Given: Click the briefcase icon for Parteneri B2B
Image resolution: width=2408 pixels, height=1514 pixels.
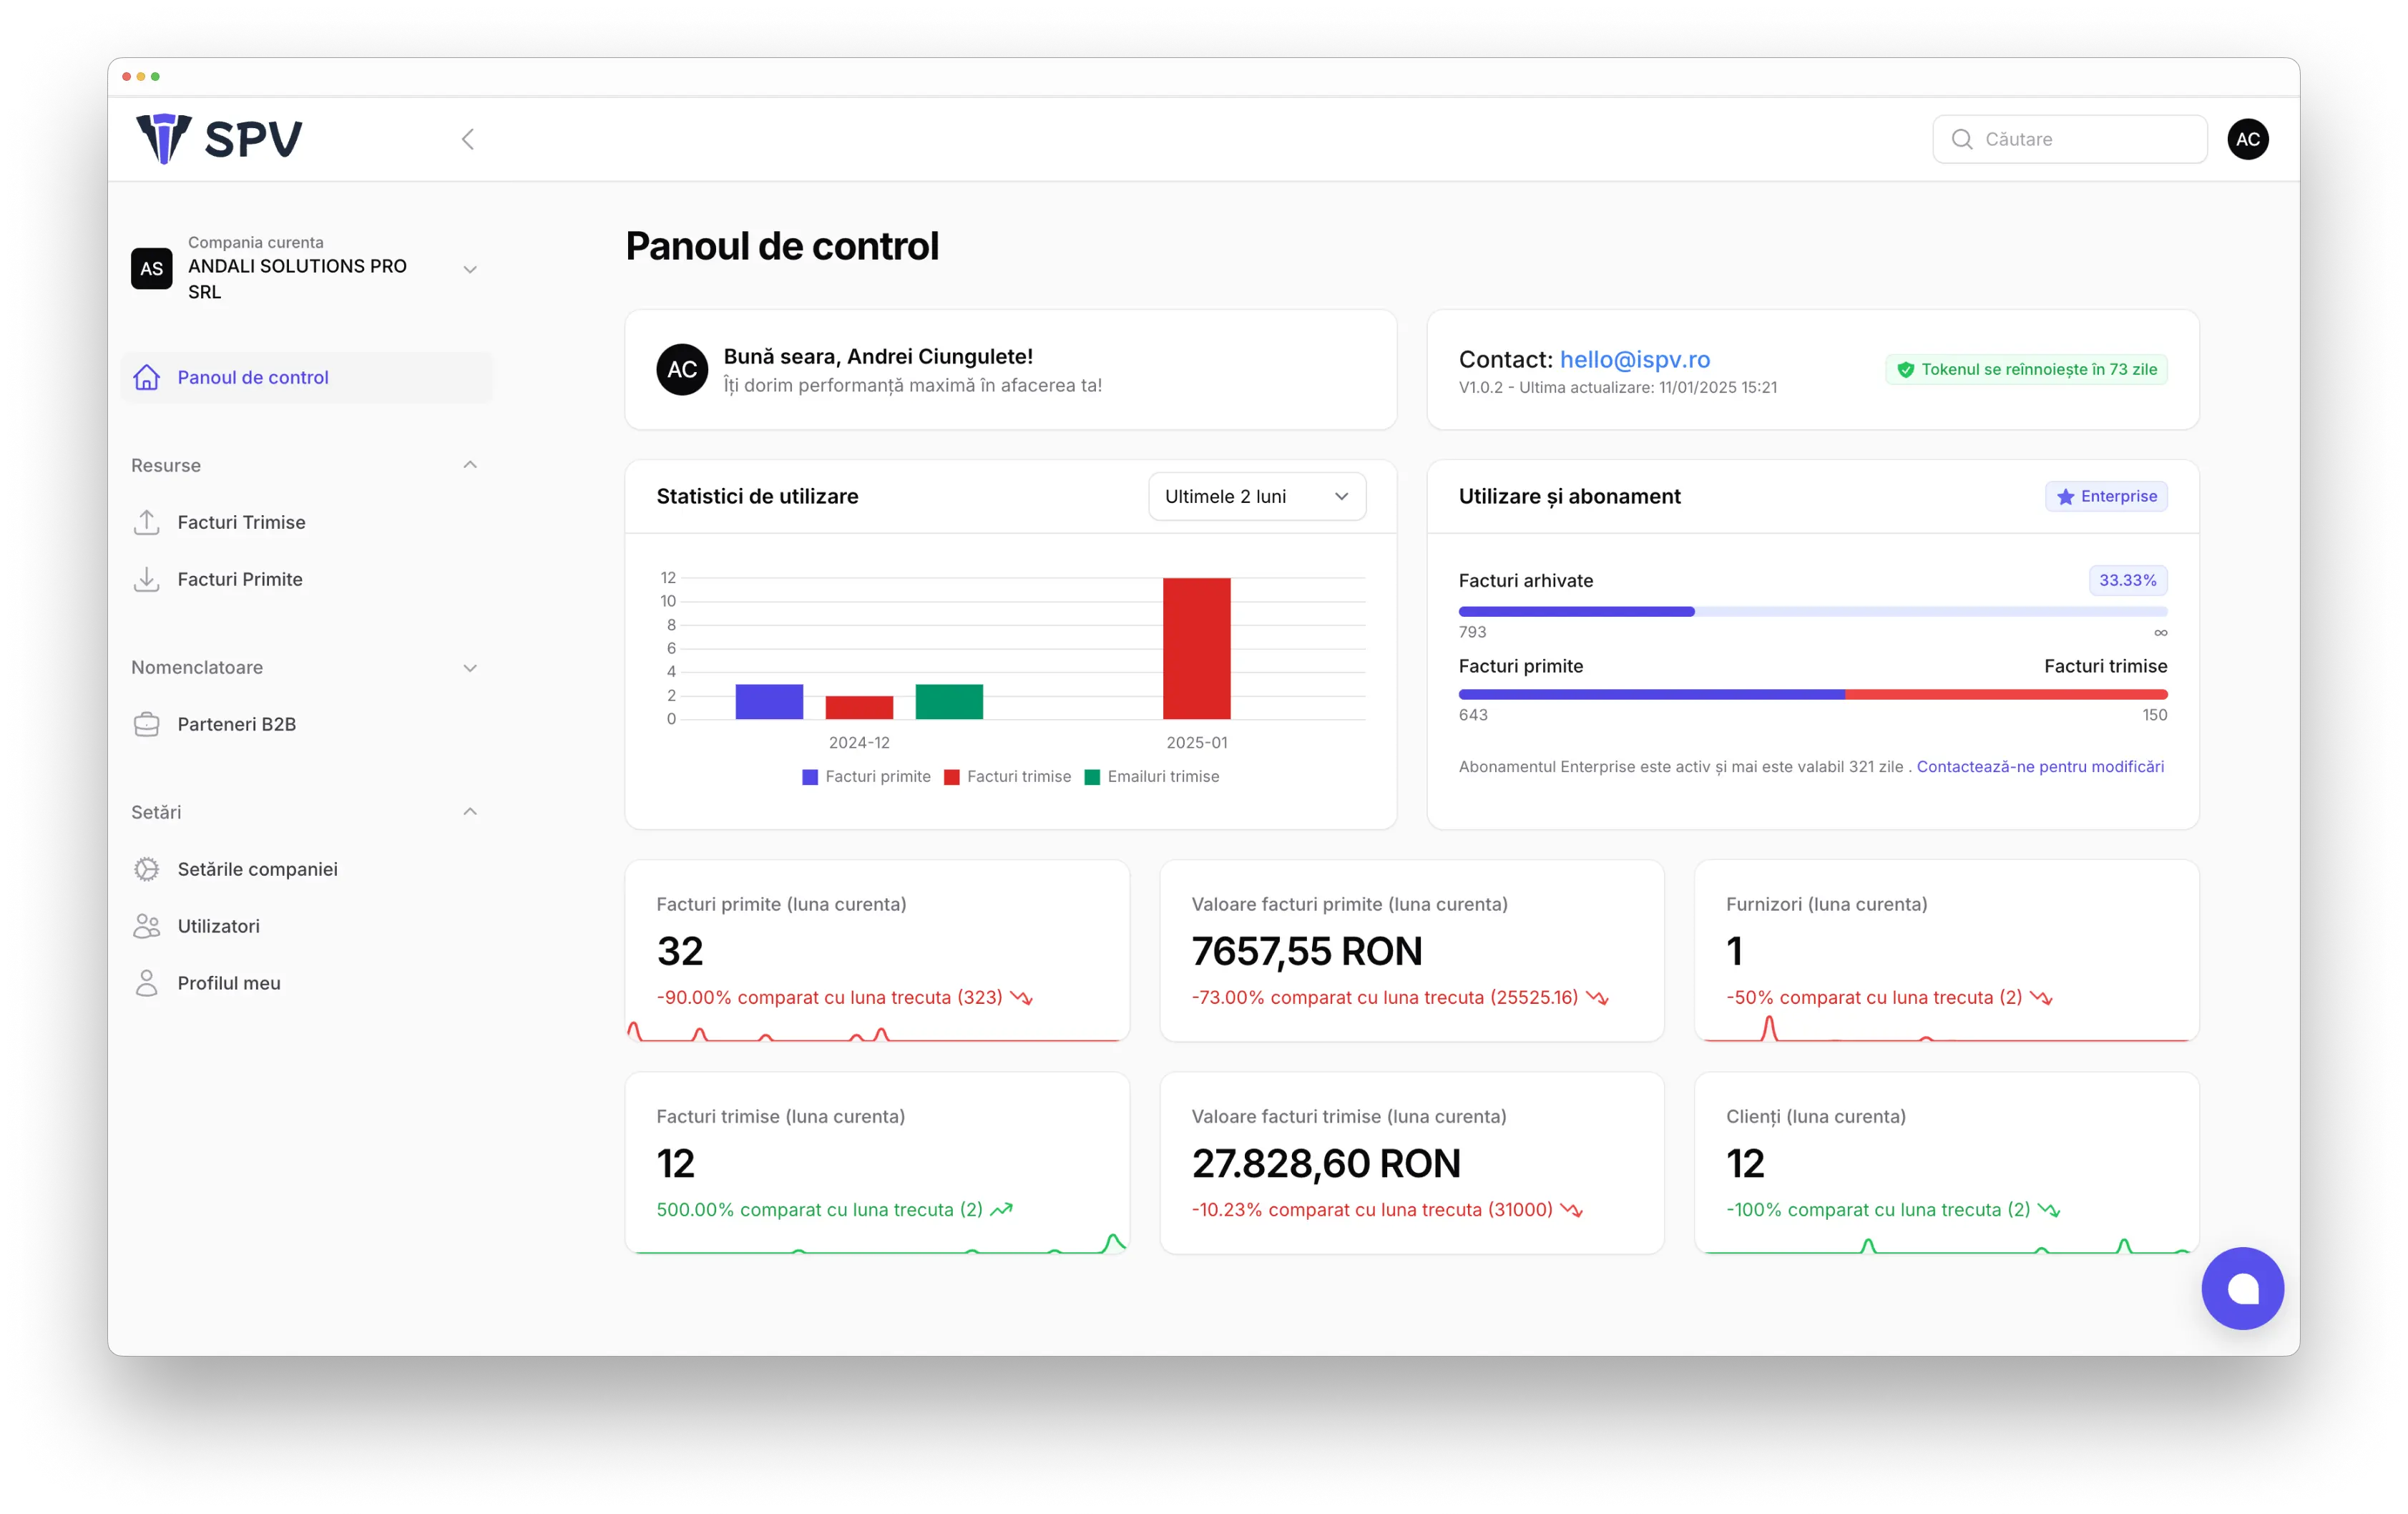Looking at the screenshot, I should (147, 724).
